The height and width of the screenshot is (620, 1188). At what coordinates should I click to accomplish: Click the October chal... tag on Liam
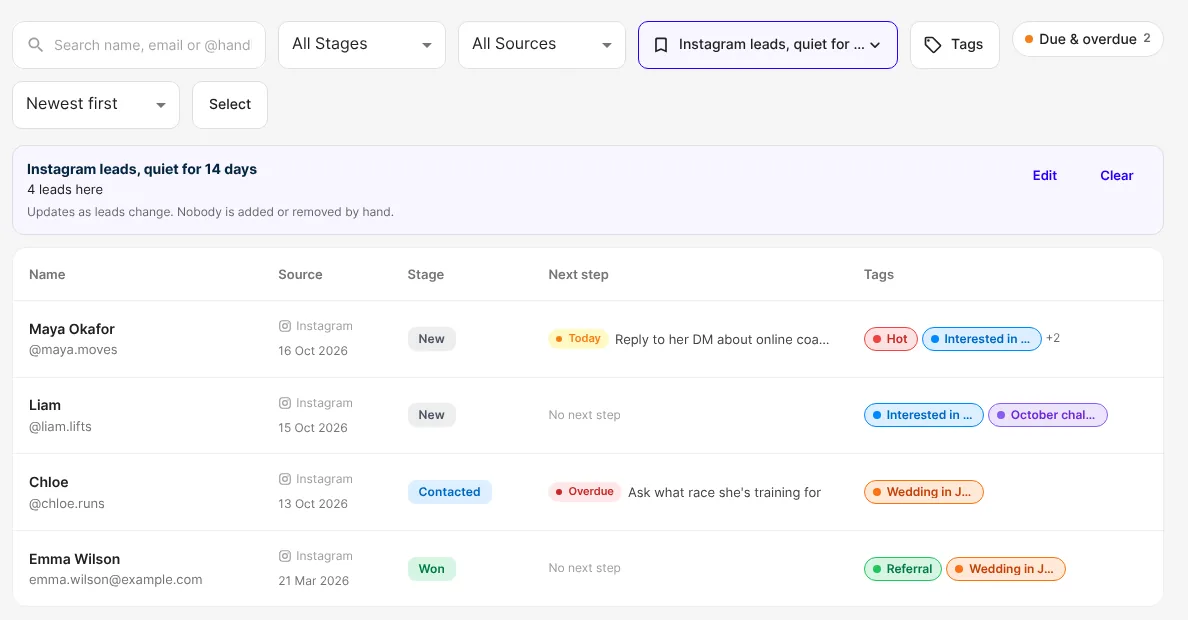point(1048,415)
